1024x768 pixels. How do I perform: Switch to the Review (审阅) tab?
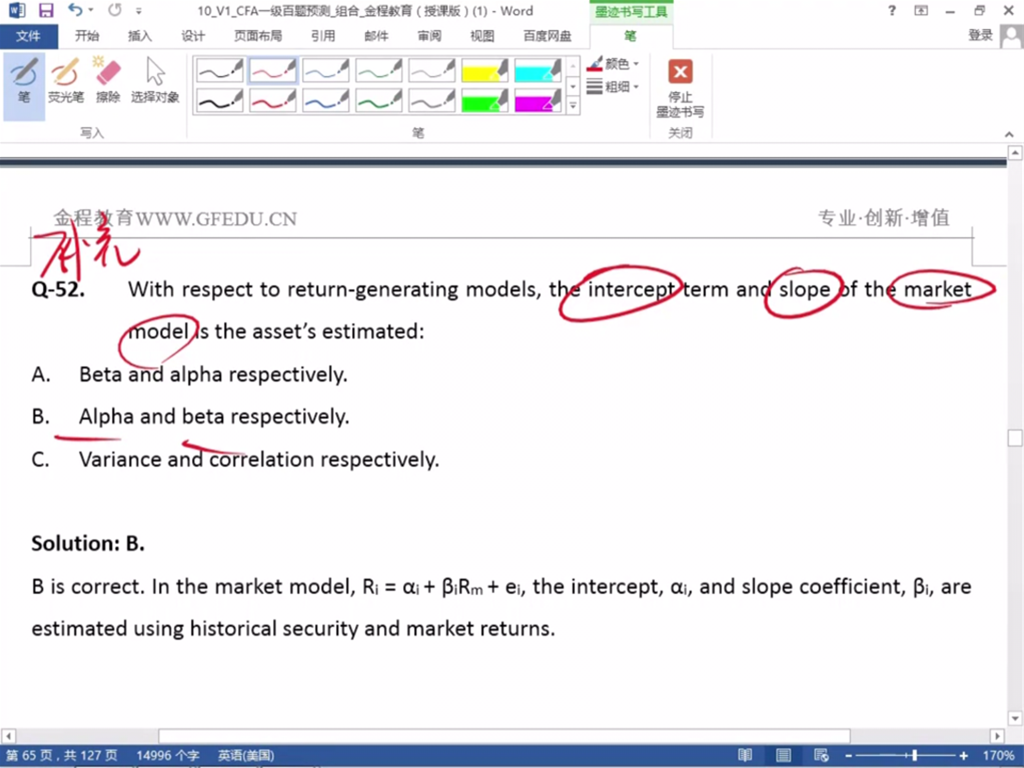tap(429, 36)
